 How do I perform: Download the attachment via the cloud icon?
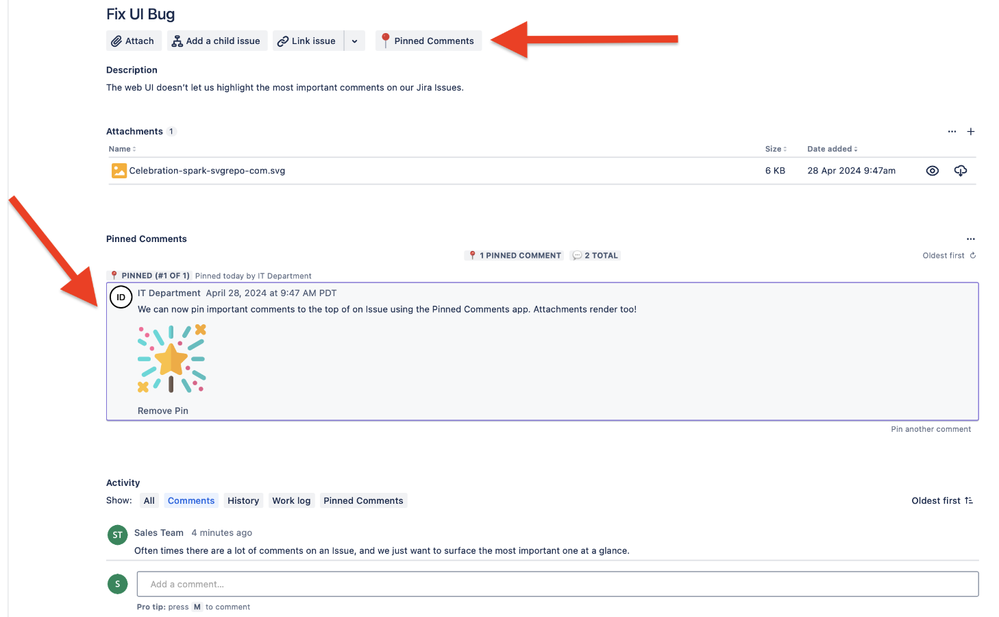pos(960,170)
